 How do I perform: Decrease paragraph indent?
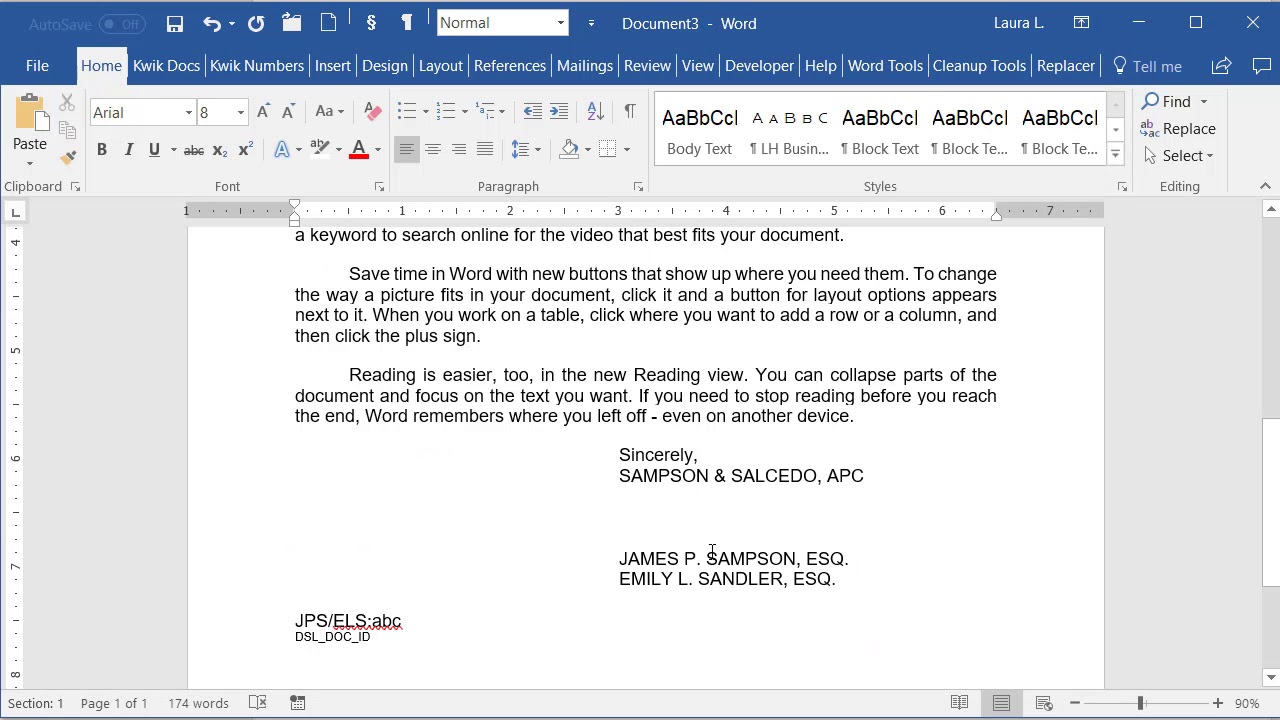(x=533, y=112)
